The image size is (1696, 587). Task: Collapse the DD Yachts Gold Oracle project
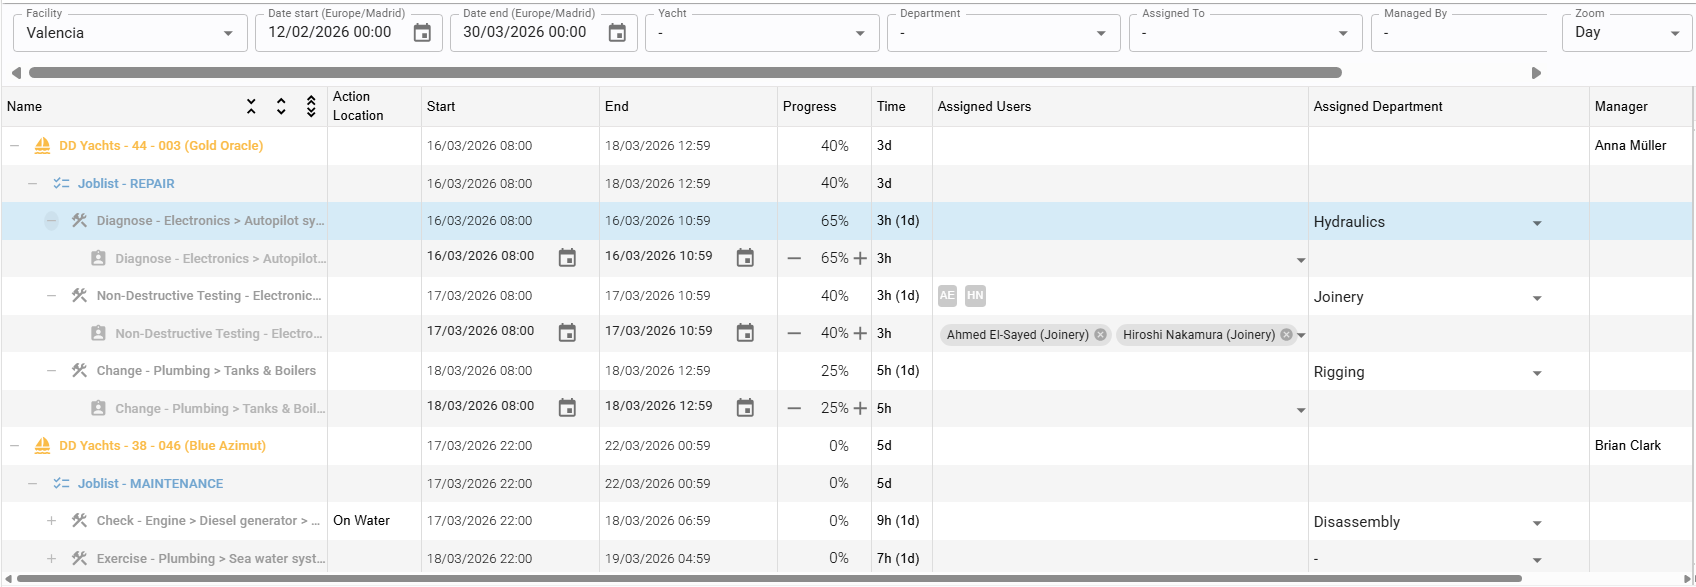15,146
